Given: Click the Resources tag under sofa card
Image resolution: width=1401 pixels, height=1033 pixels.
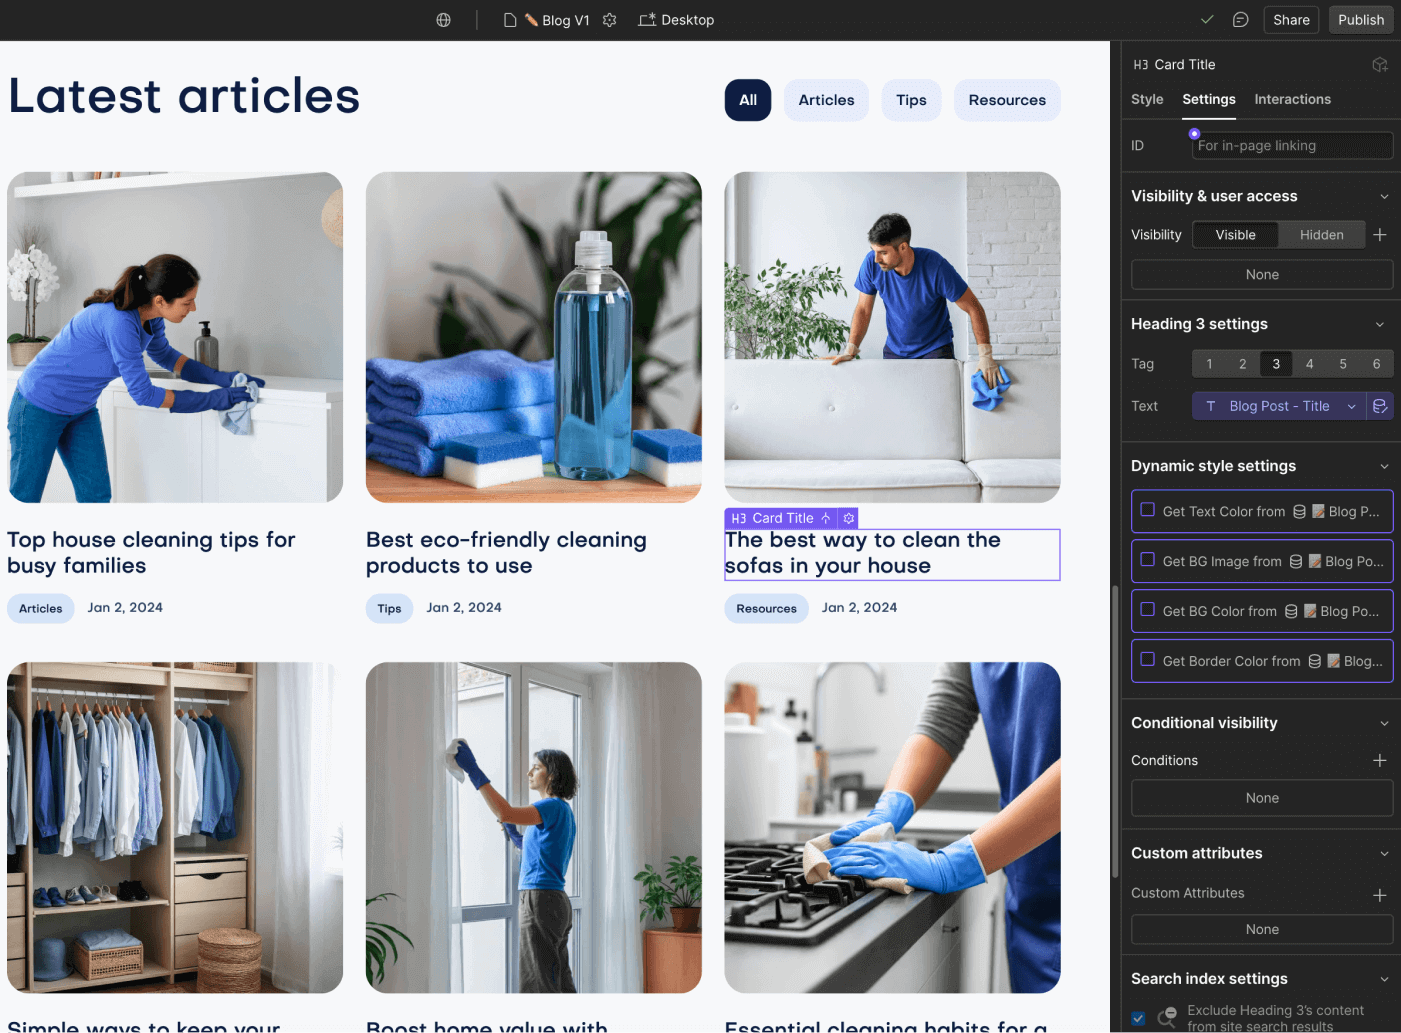Looking at the screenshot, I should tap(767, 608).
